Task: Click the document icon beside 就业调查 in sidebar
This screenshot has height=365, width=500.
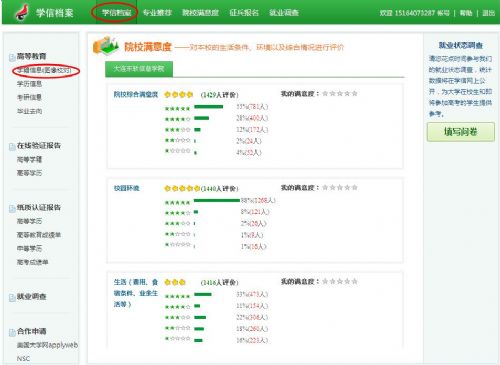Action: (x=12, y=297)
